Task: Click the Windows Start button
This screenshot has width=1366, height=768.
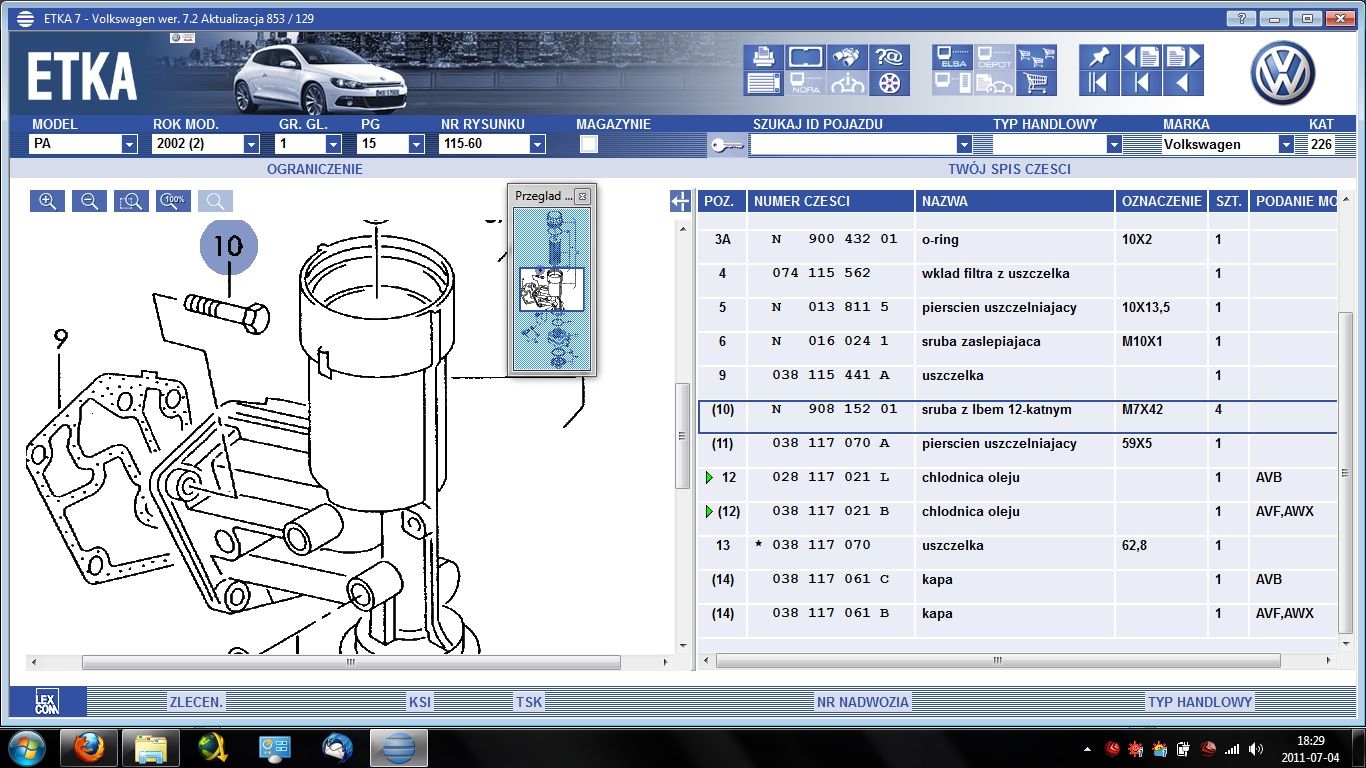Action: tap(27, 748)
